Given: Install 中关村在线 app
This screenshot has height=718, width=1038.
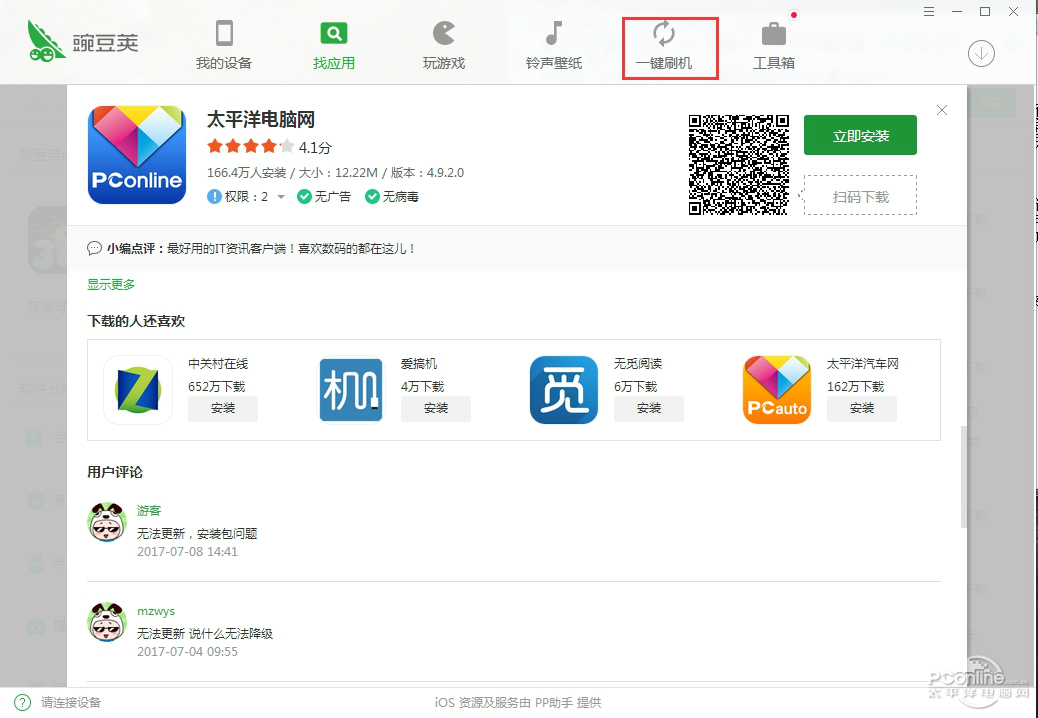Looking at the screenshot, I should [x=223, y=408].
